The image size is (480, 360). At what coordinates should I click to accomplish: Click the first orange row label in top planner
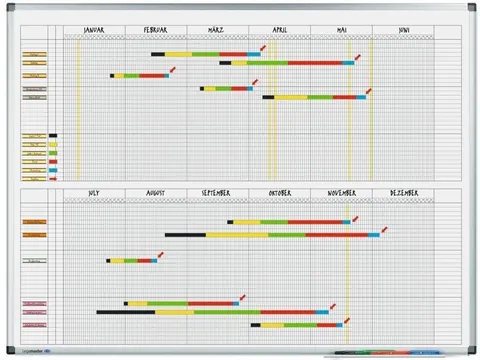click(x=34, y=54)
